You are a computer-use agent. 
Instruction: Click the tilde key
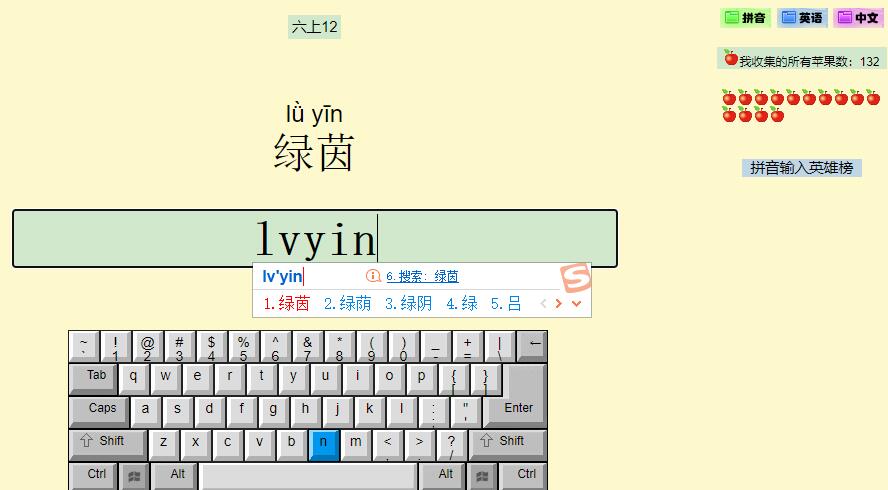(84, 346)
